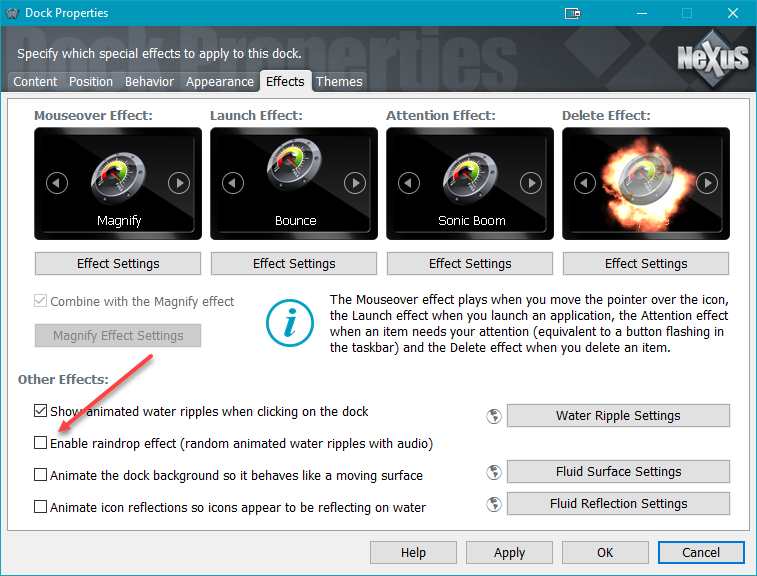Click next arrow in Launch Effect preview
This screenshot has height=576, width=757.
pyautogui.click(x=355, y=183)
